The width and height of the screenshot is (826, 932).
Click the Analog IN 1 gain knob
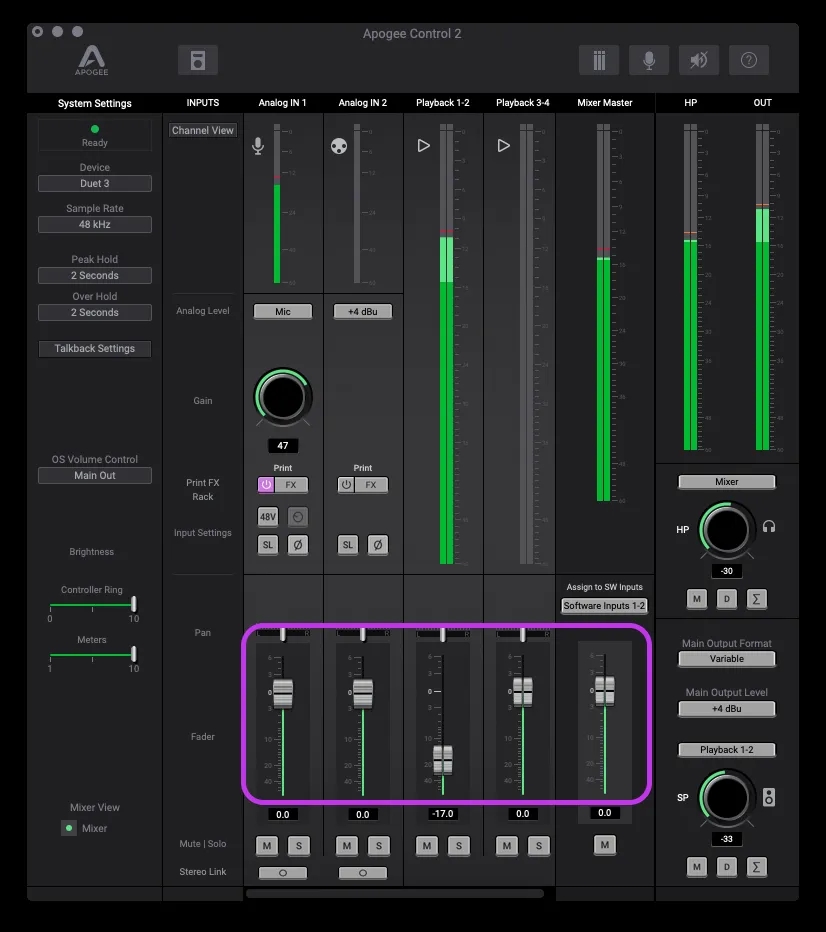[283, 398]
